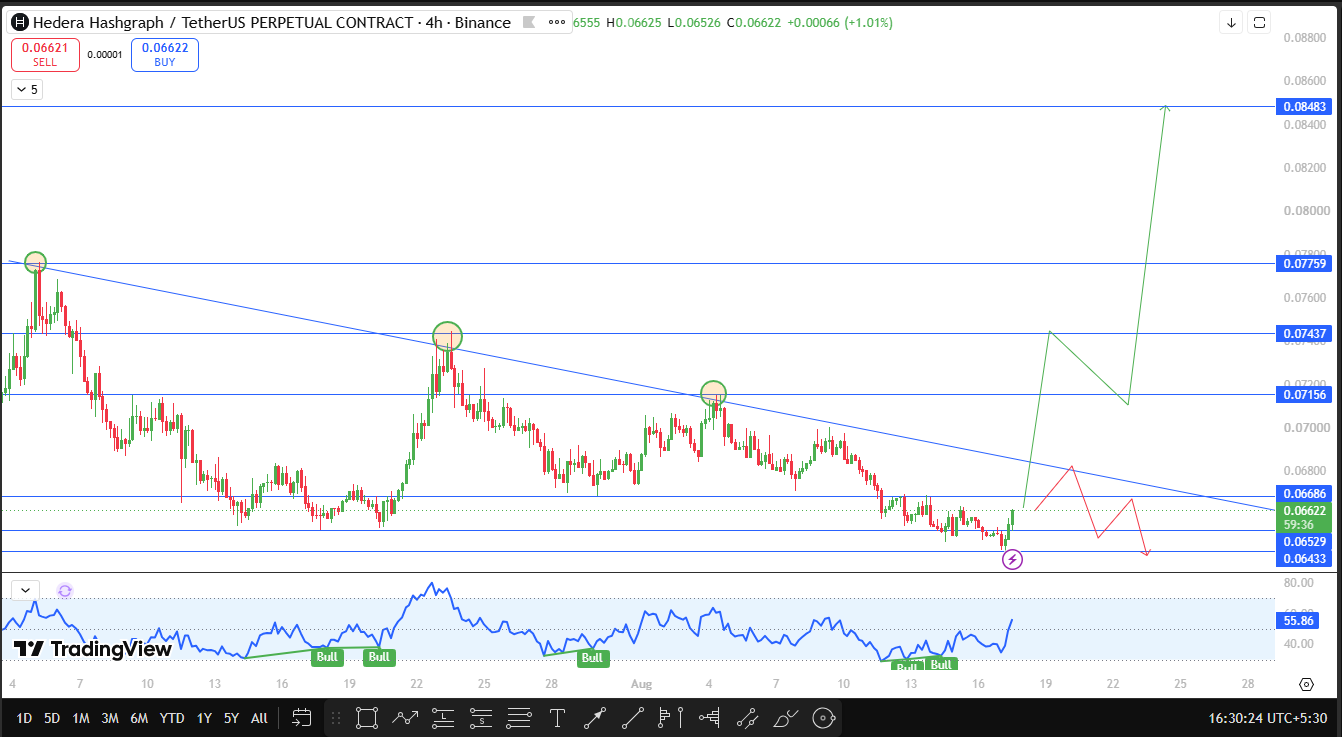Set range to All
Image resolution: width=1342 pixels, height=737 pixels.
(x=259, y=718)
